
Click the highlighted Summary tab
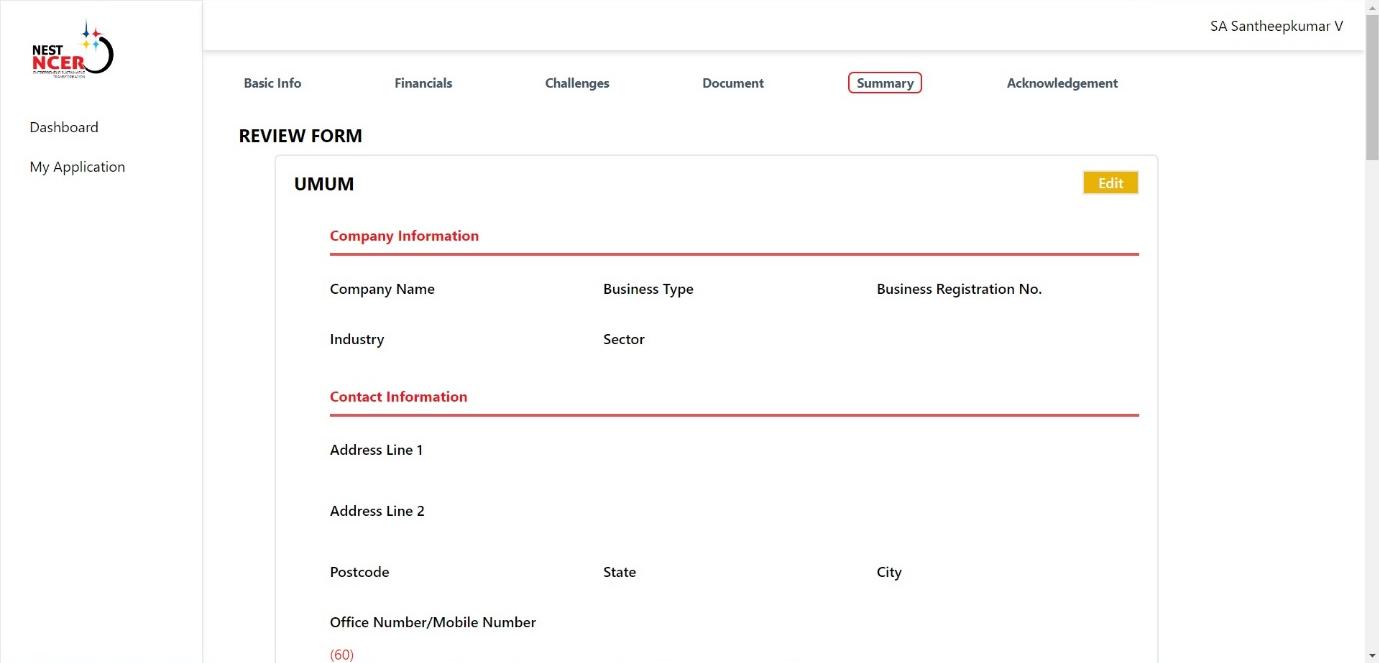884,83
